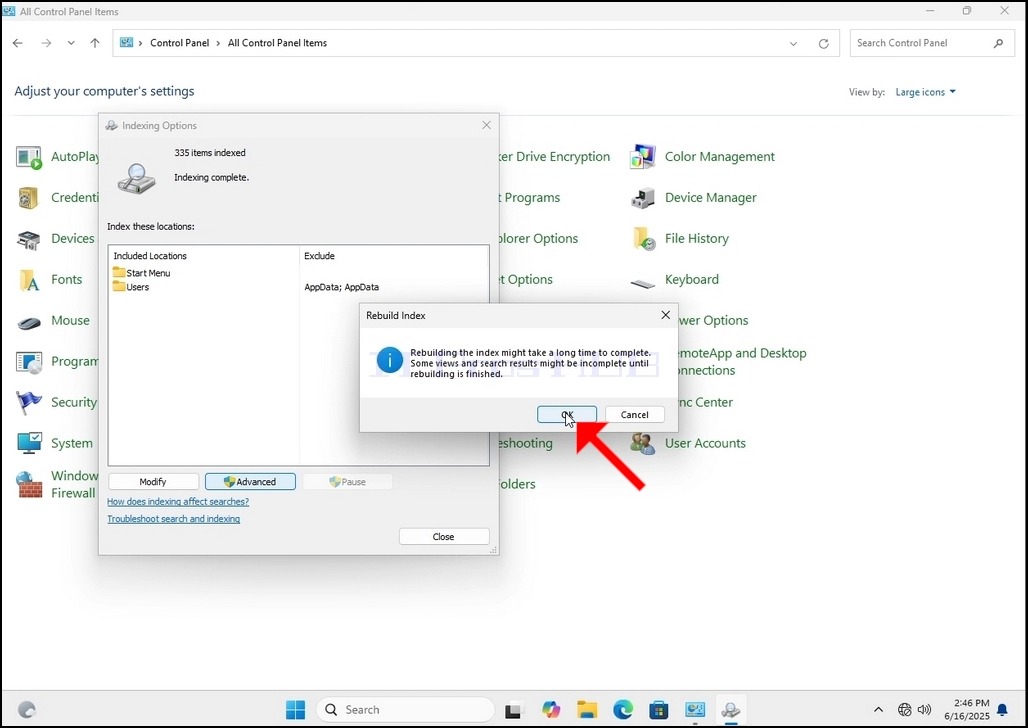Expand the address bar history dropdown

coord(793,43)
